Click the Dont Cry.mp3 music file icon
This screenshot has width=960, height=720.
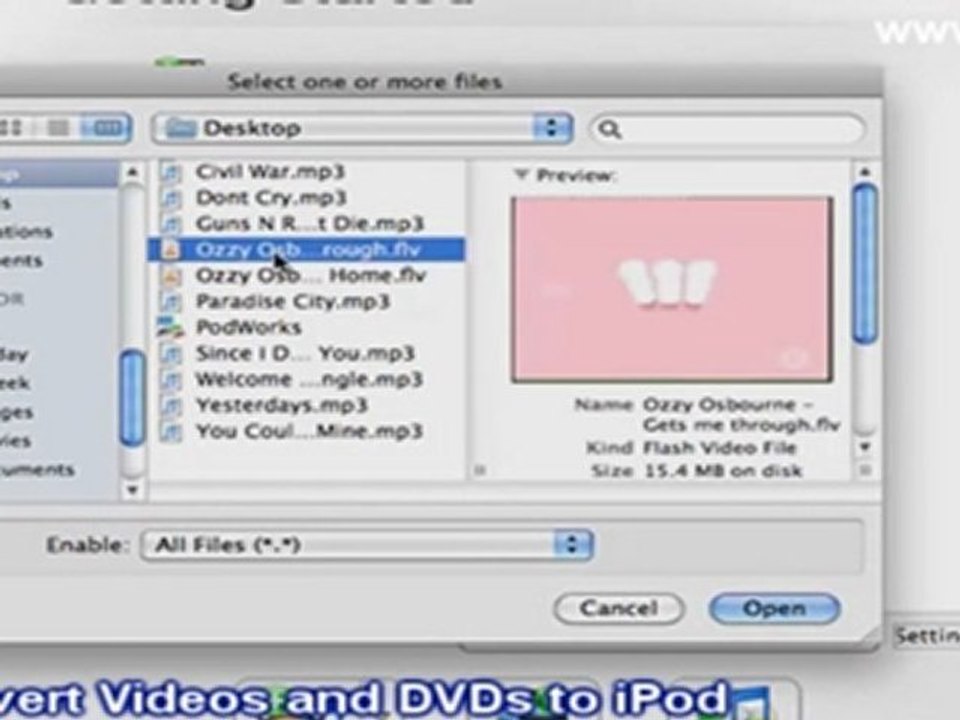(171, 198)
